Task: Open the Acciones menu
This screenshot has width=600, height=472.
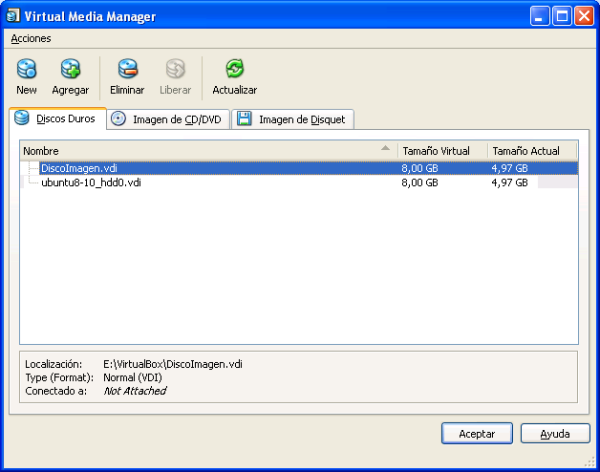Action: pos(31,38)
